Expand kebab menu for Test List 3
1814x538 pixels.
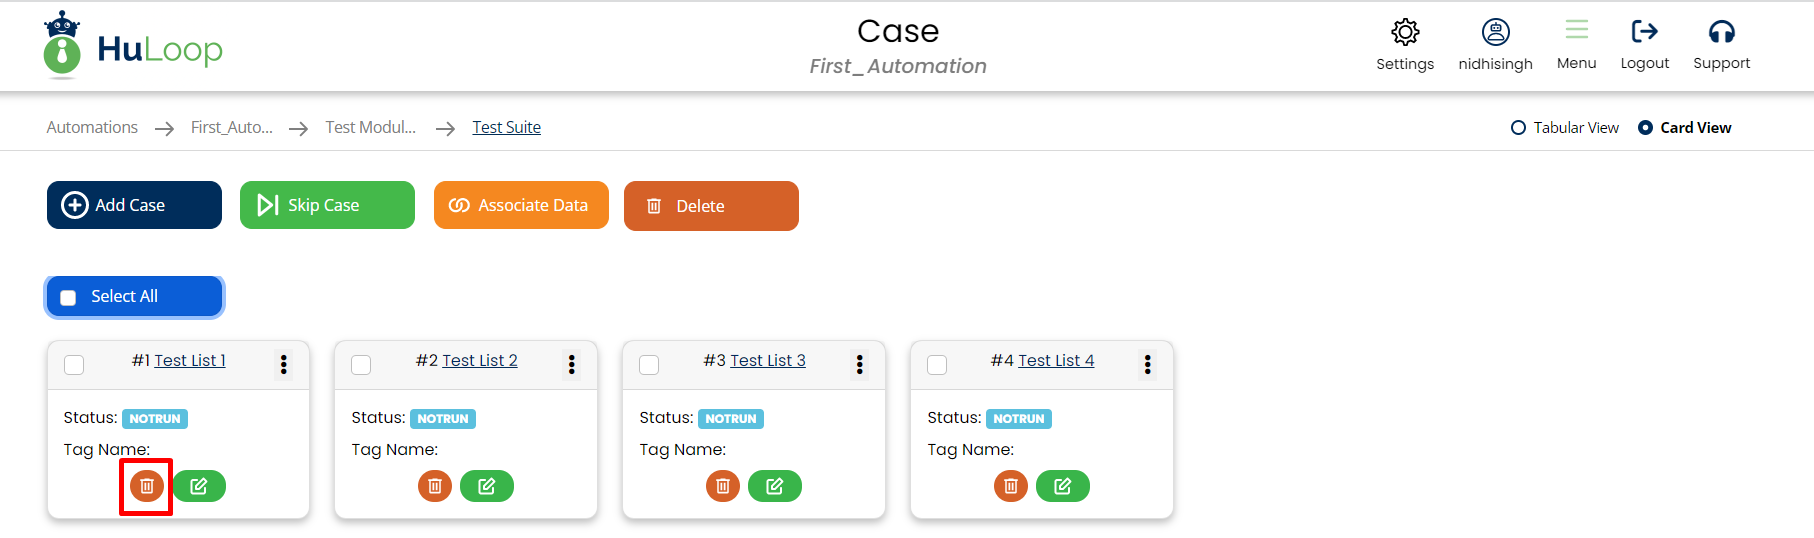860,365
